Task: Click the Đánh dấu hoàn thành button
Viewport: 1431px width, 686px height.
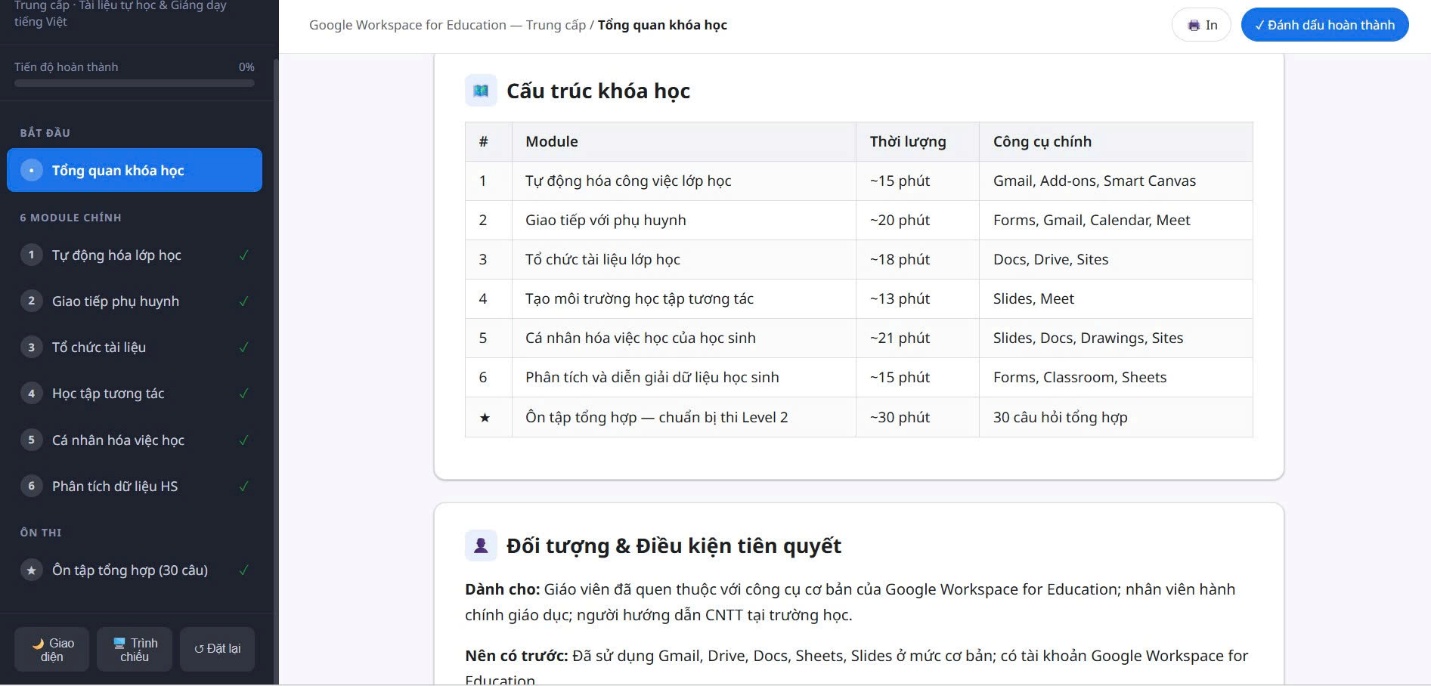Action: coord(1324,25)
